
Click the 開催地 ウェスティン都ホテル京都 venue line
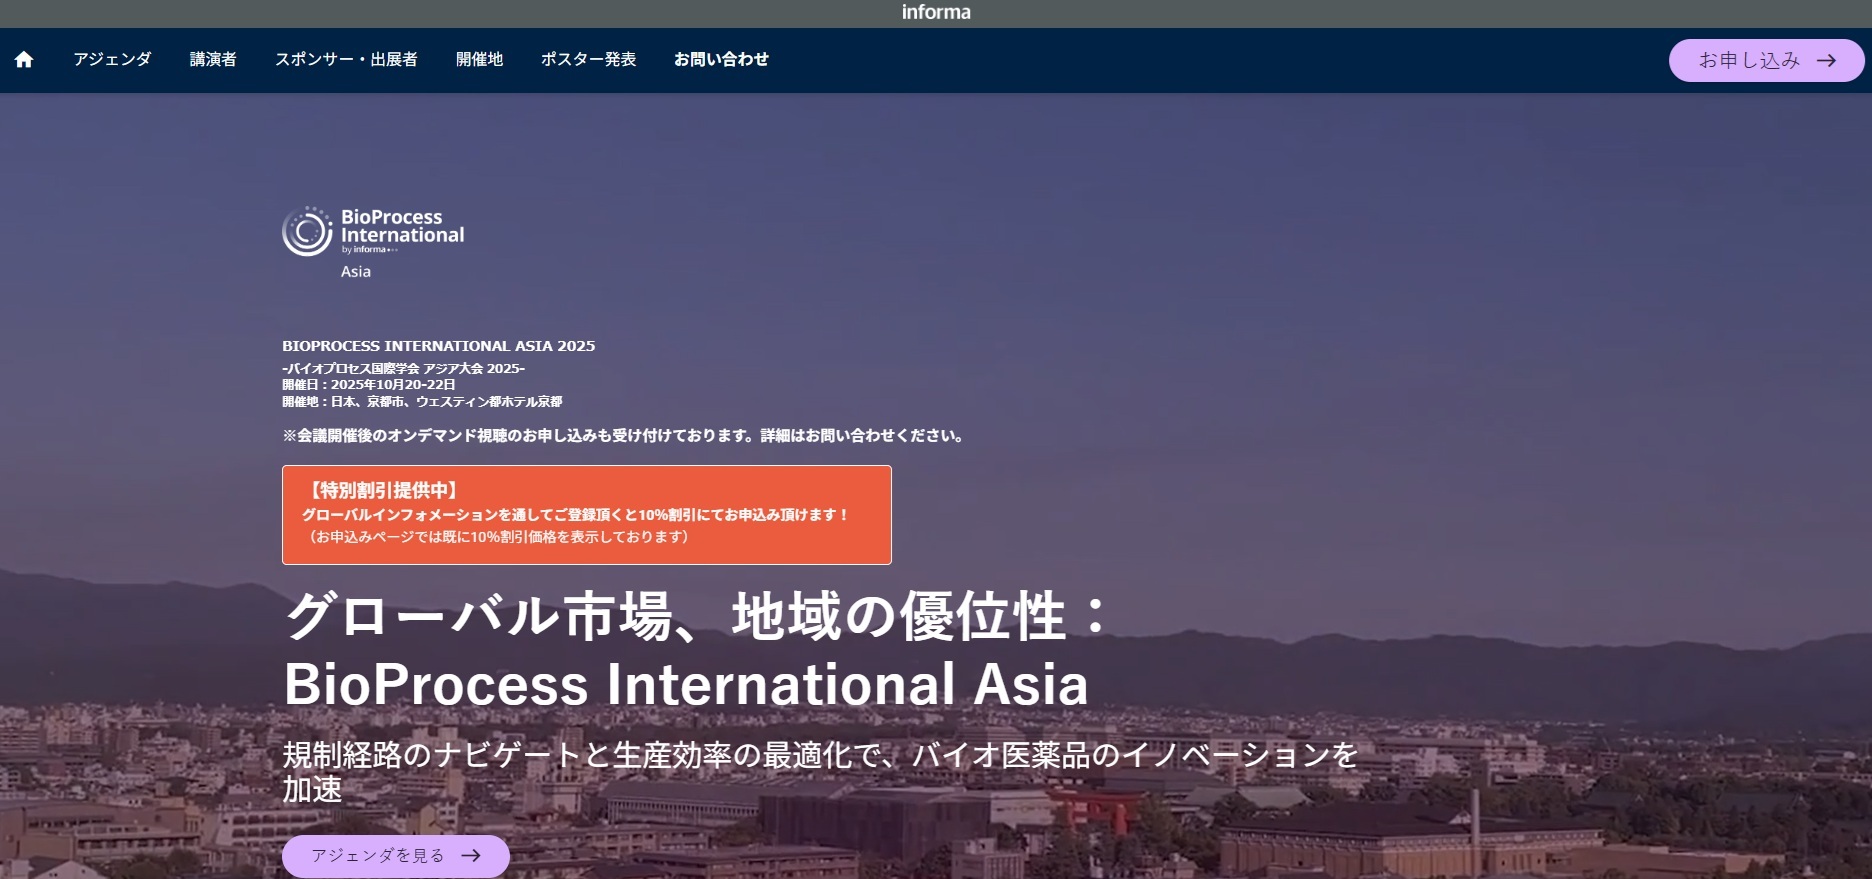tap(422, 402)
